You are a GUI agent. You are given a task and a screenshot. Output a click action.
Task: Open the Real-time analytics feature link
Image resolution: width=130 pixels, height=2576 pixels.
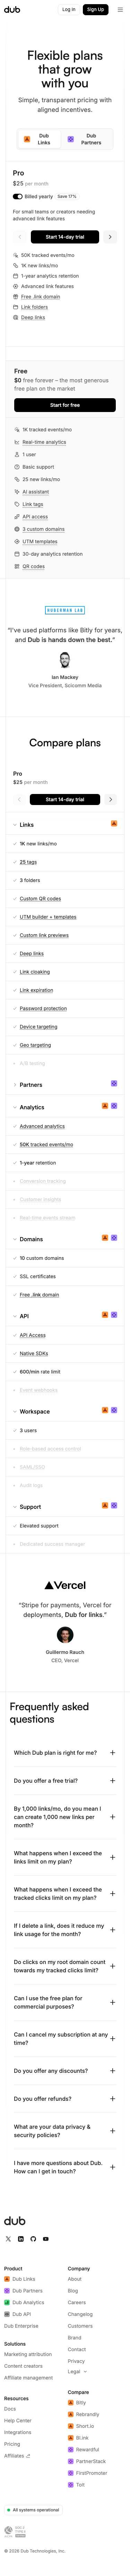point(44,442)
